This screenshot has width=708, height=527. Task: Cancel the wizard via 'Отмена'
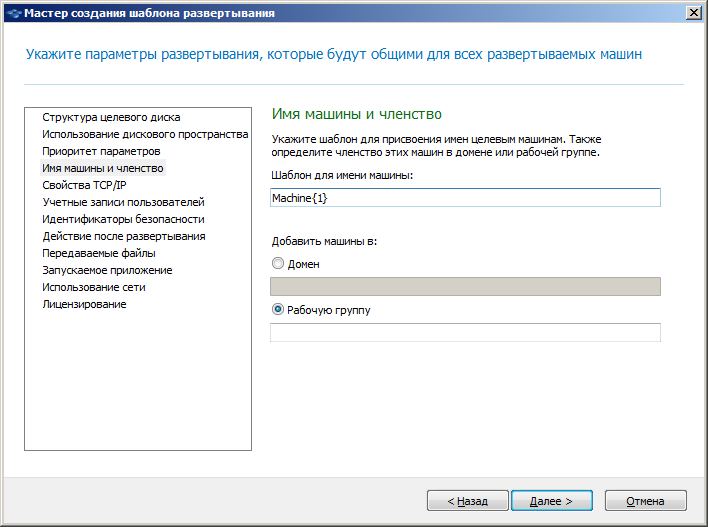pos(645,501)
